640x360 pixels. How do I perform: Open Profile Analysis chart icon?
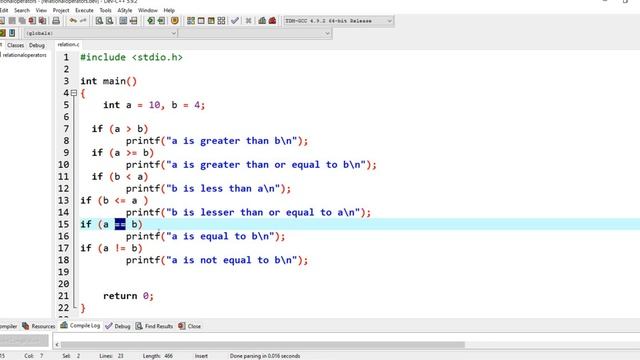[x=262, y=21]
